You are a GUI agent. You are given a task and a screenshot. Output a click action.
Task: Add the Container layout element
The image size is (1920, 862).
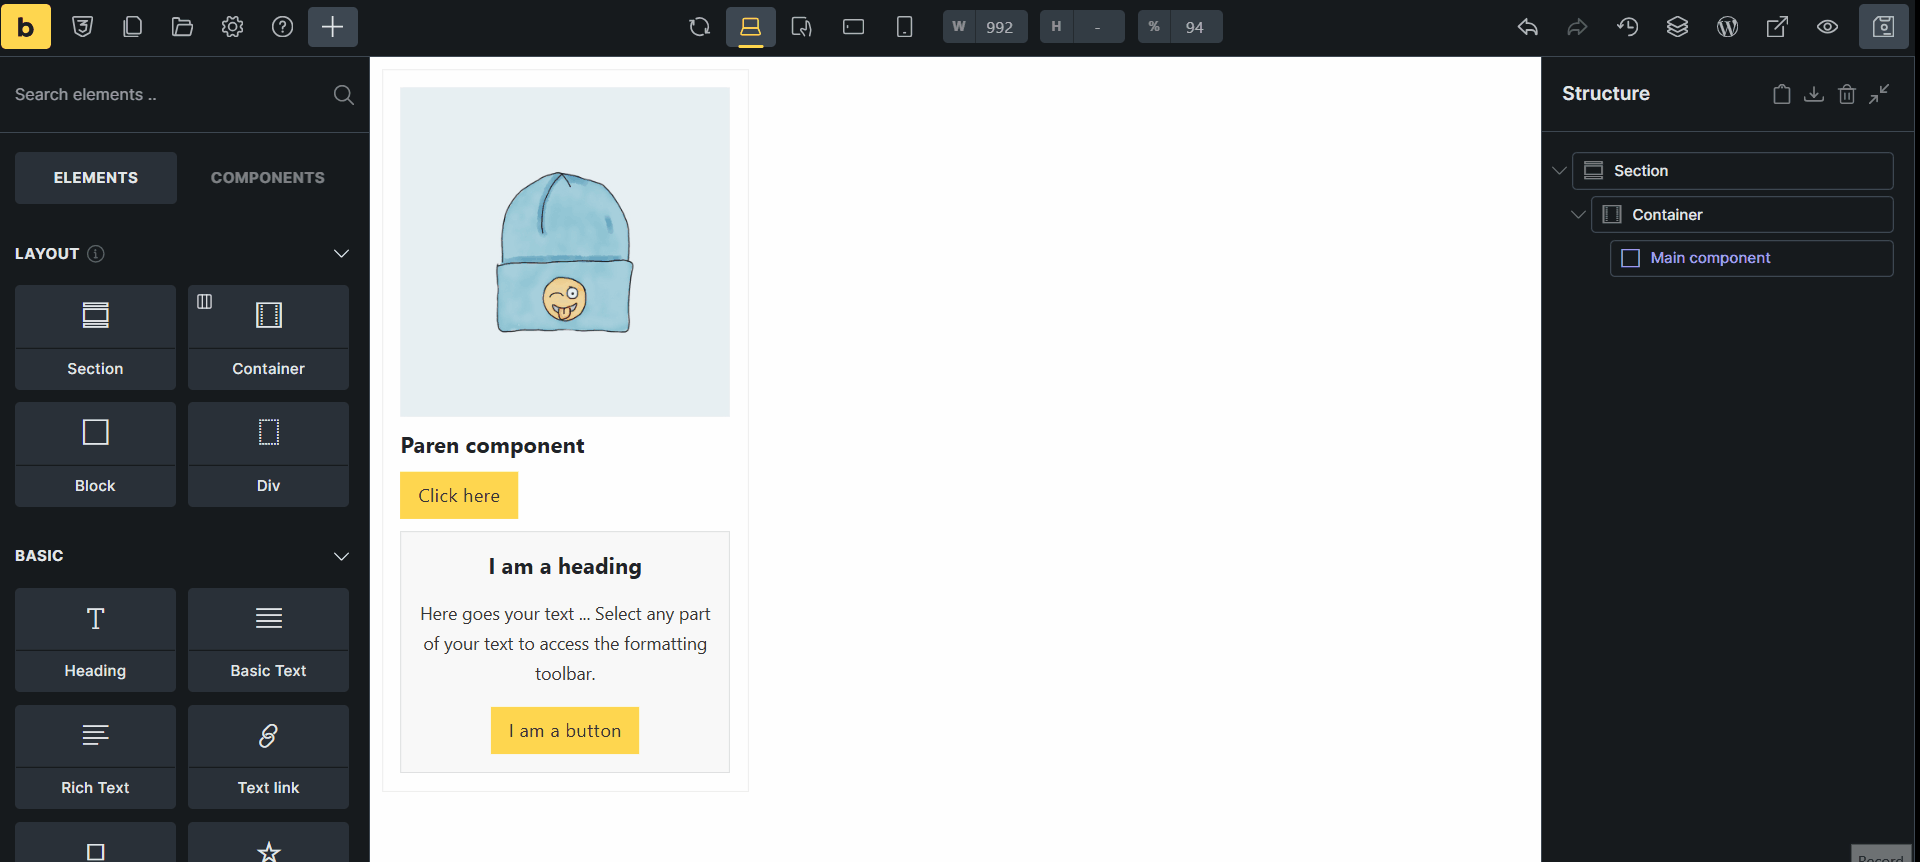268,338
